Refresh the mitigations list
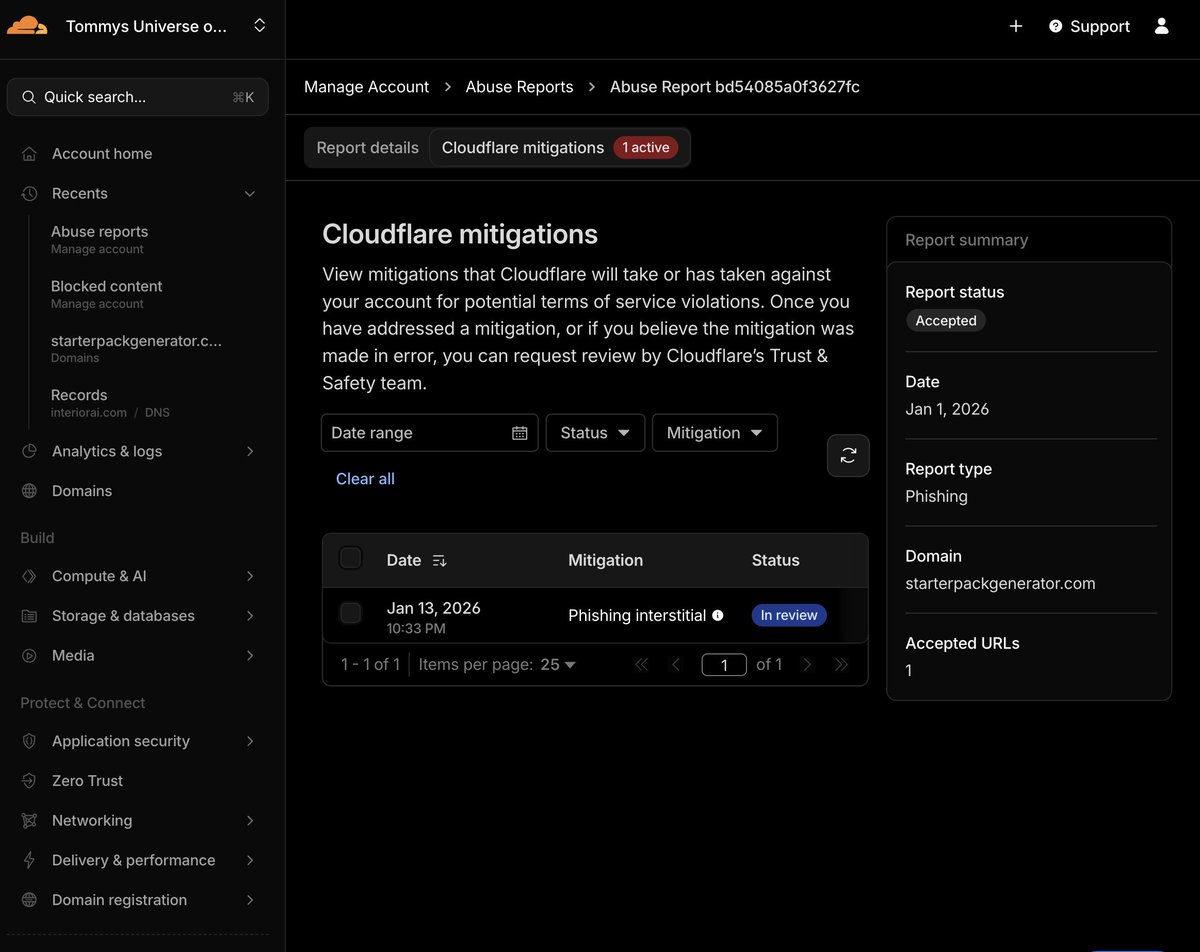This screenshot has height=952, width=1200. point(848,456)
